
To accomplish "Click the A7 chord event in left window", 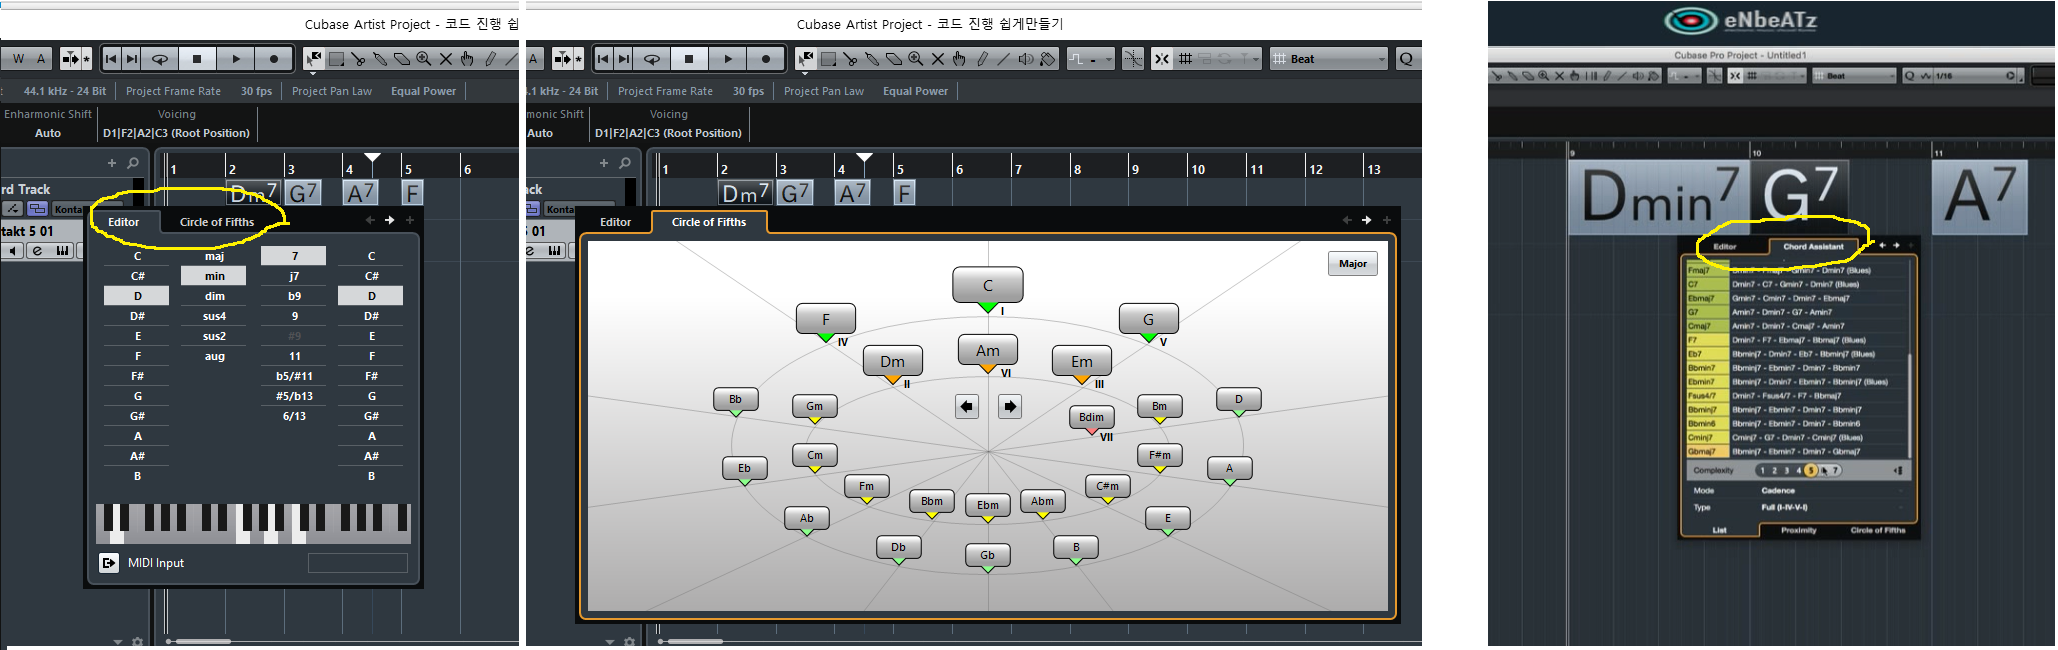I will tap(360, 192).
